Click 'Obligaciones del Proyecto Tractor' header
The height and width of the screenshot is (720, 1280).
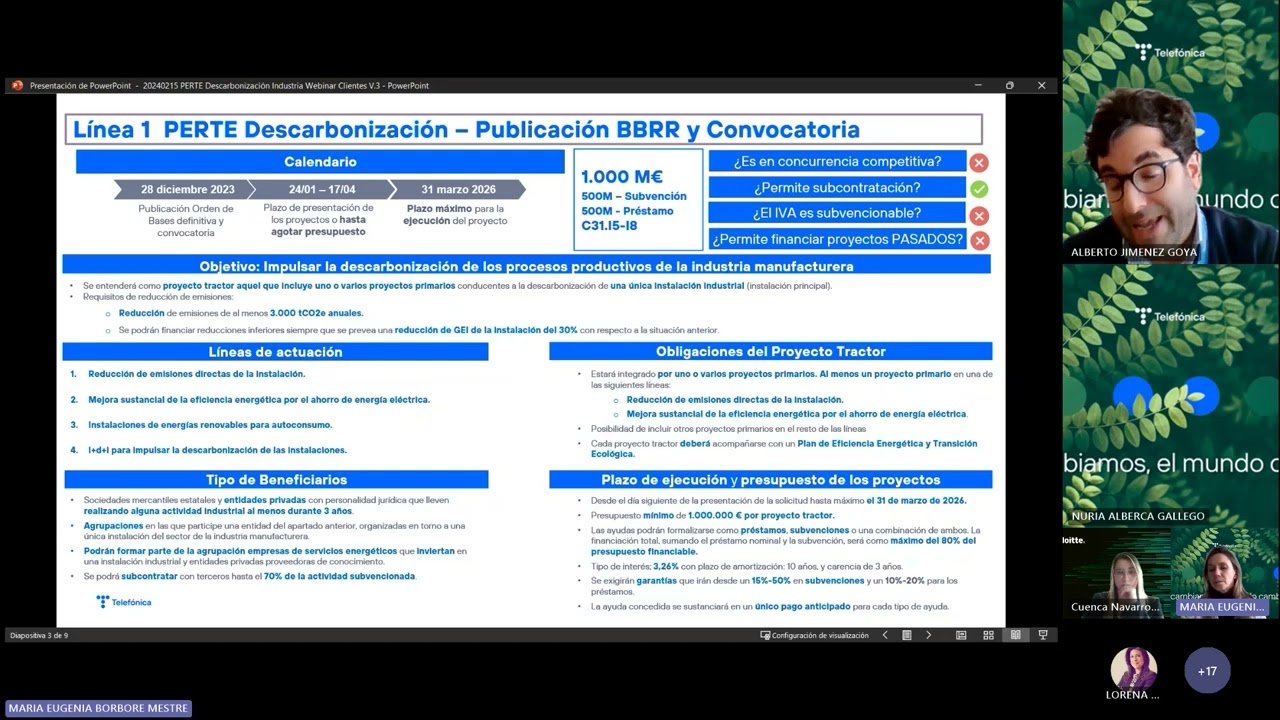coord(771,351)
